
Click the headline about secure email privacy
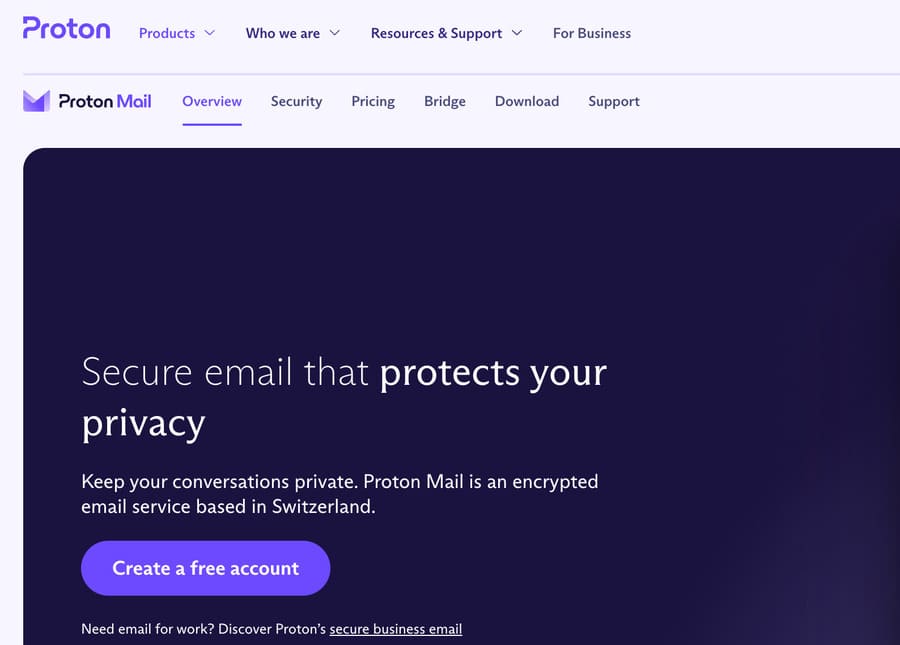pos(344,397)
